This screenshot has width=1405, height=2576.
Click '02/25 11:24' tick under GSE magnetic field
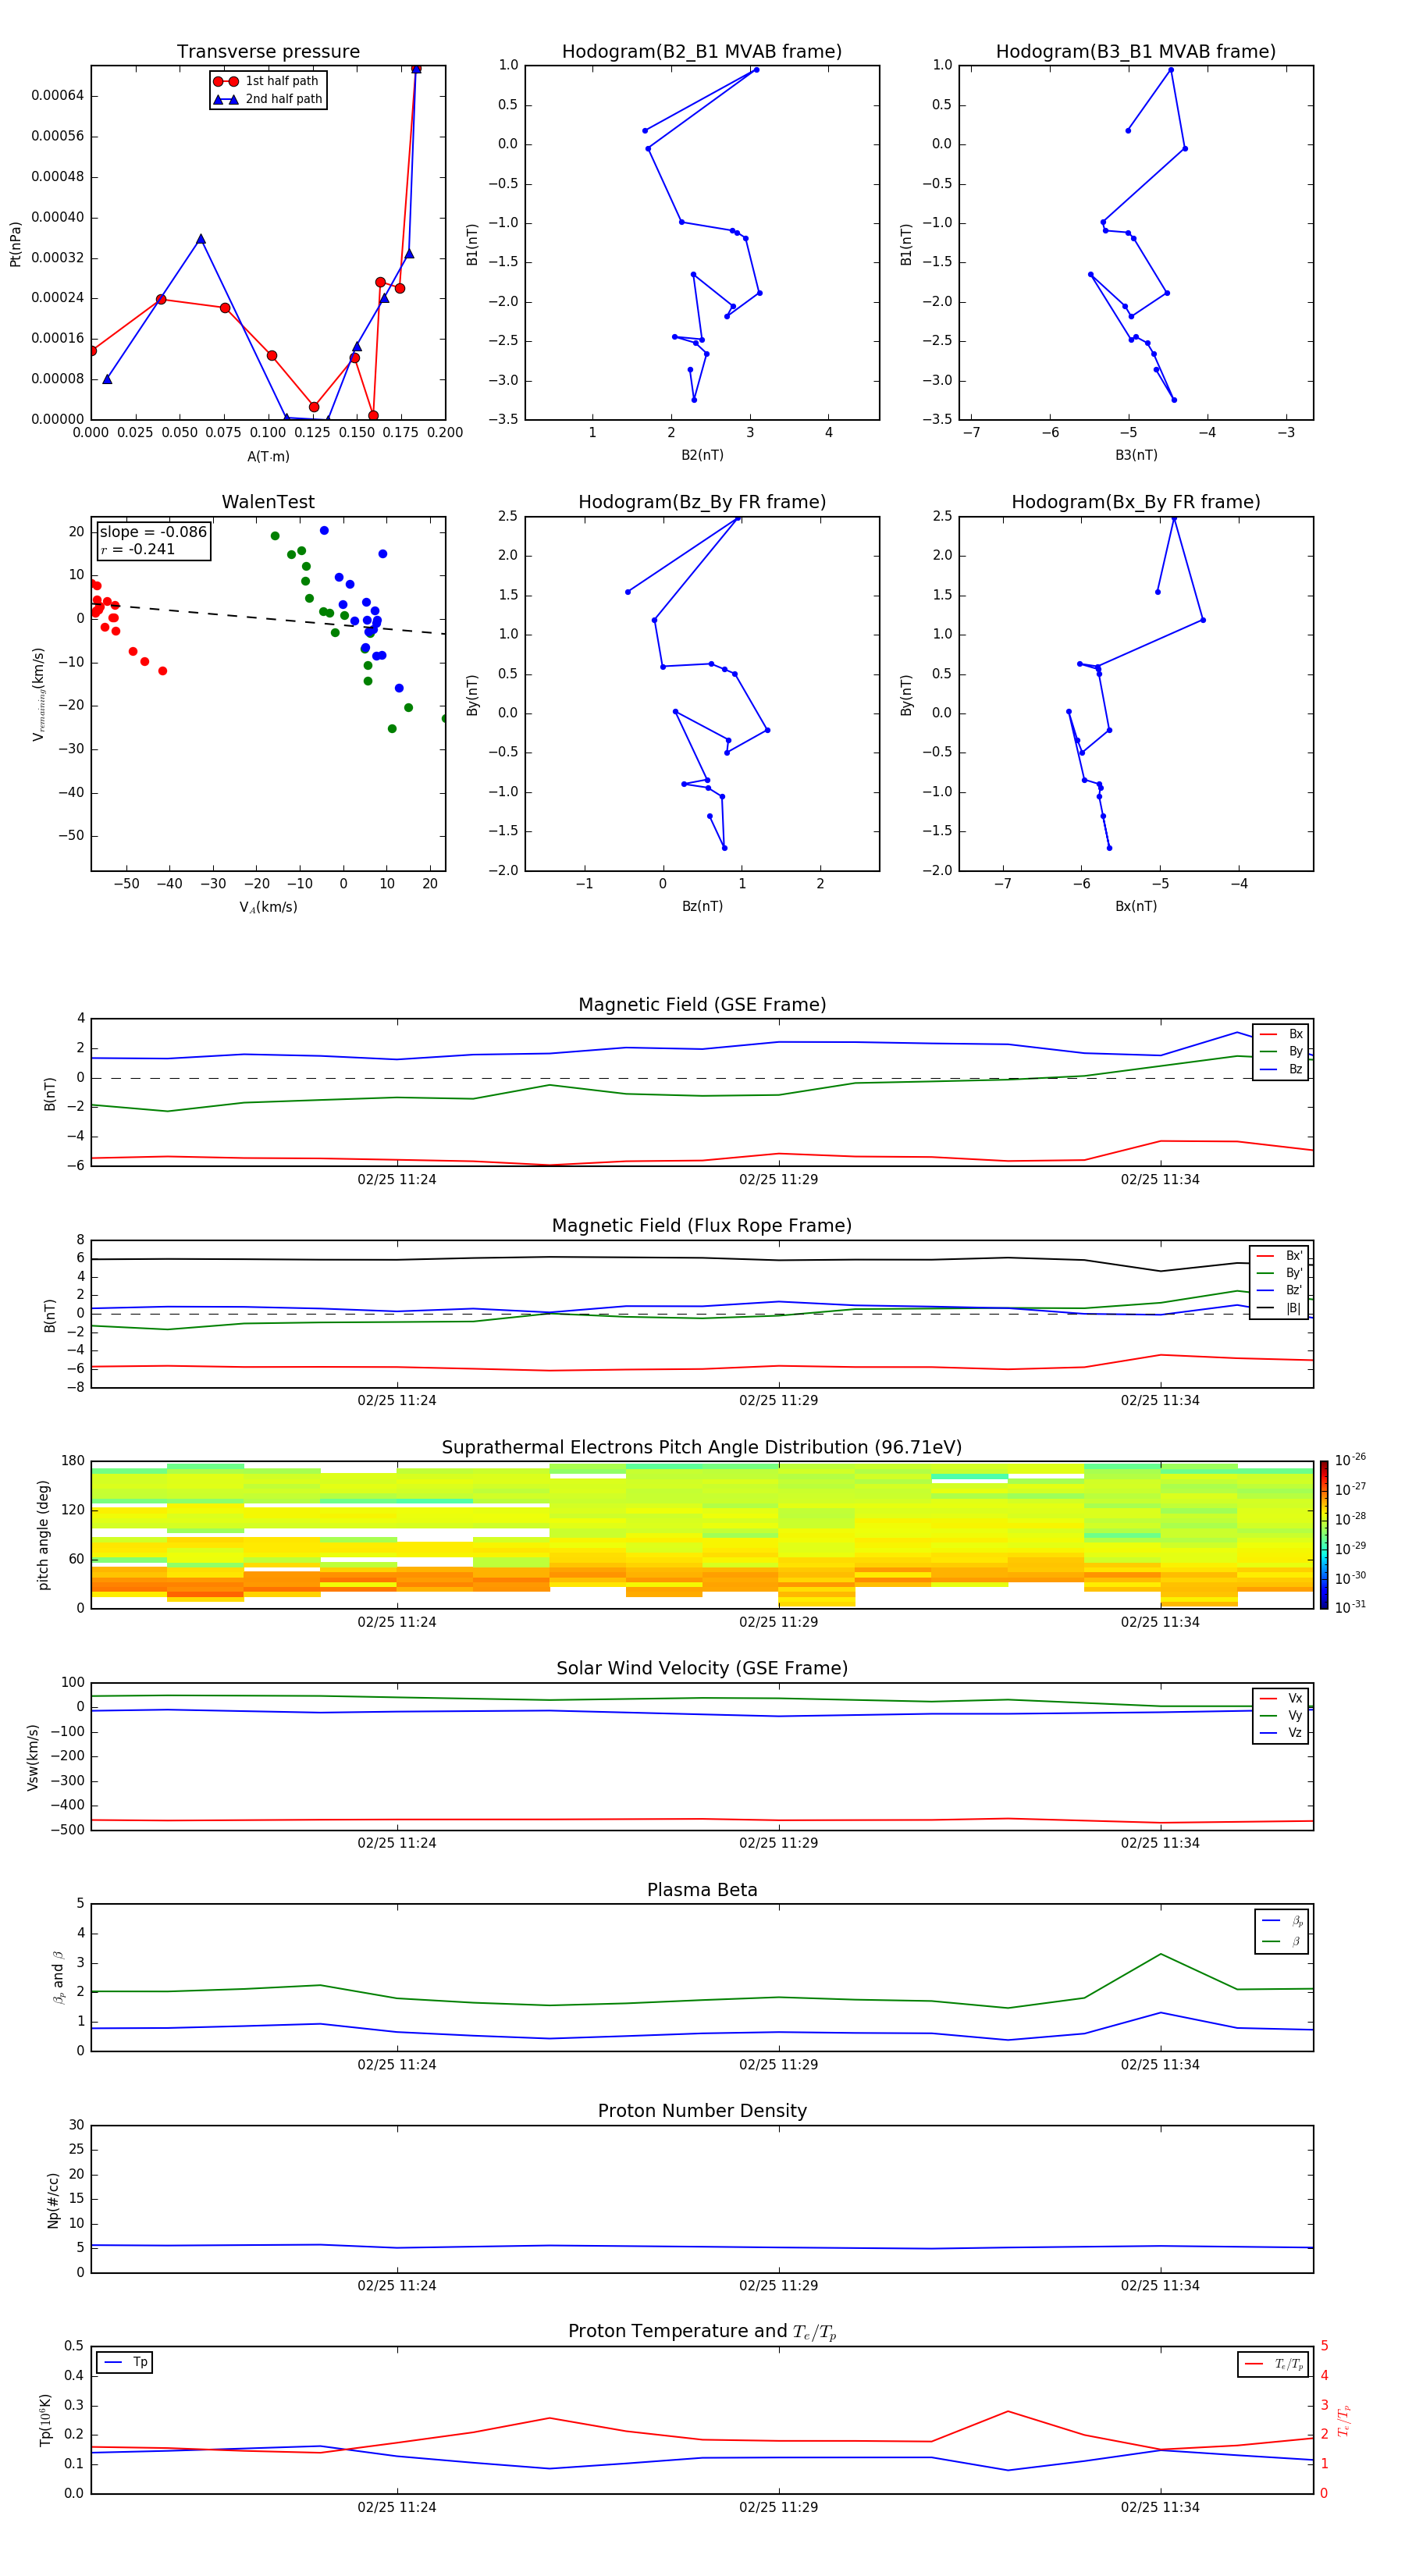pos(397,1180)
